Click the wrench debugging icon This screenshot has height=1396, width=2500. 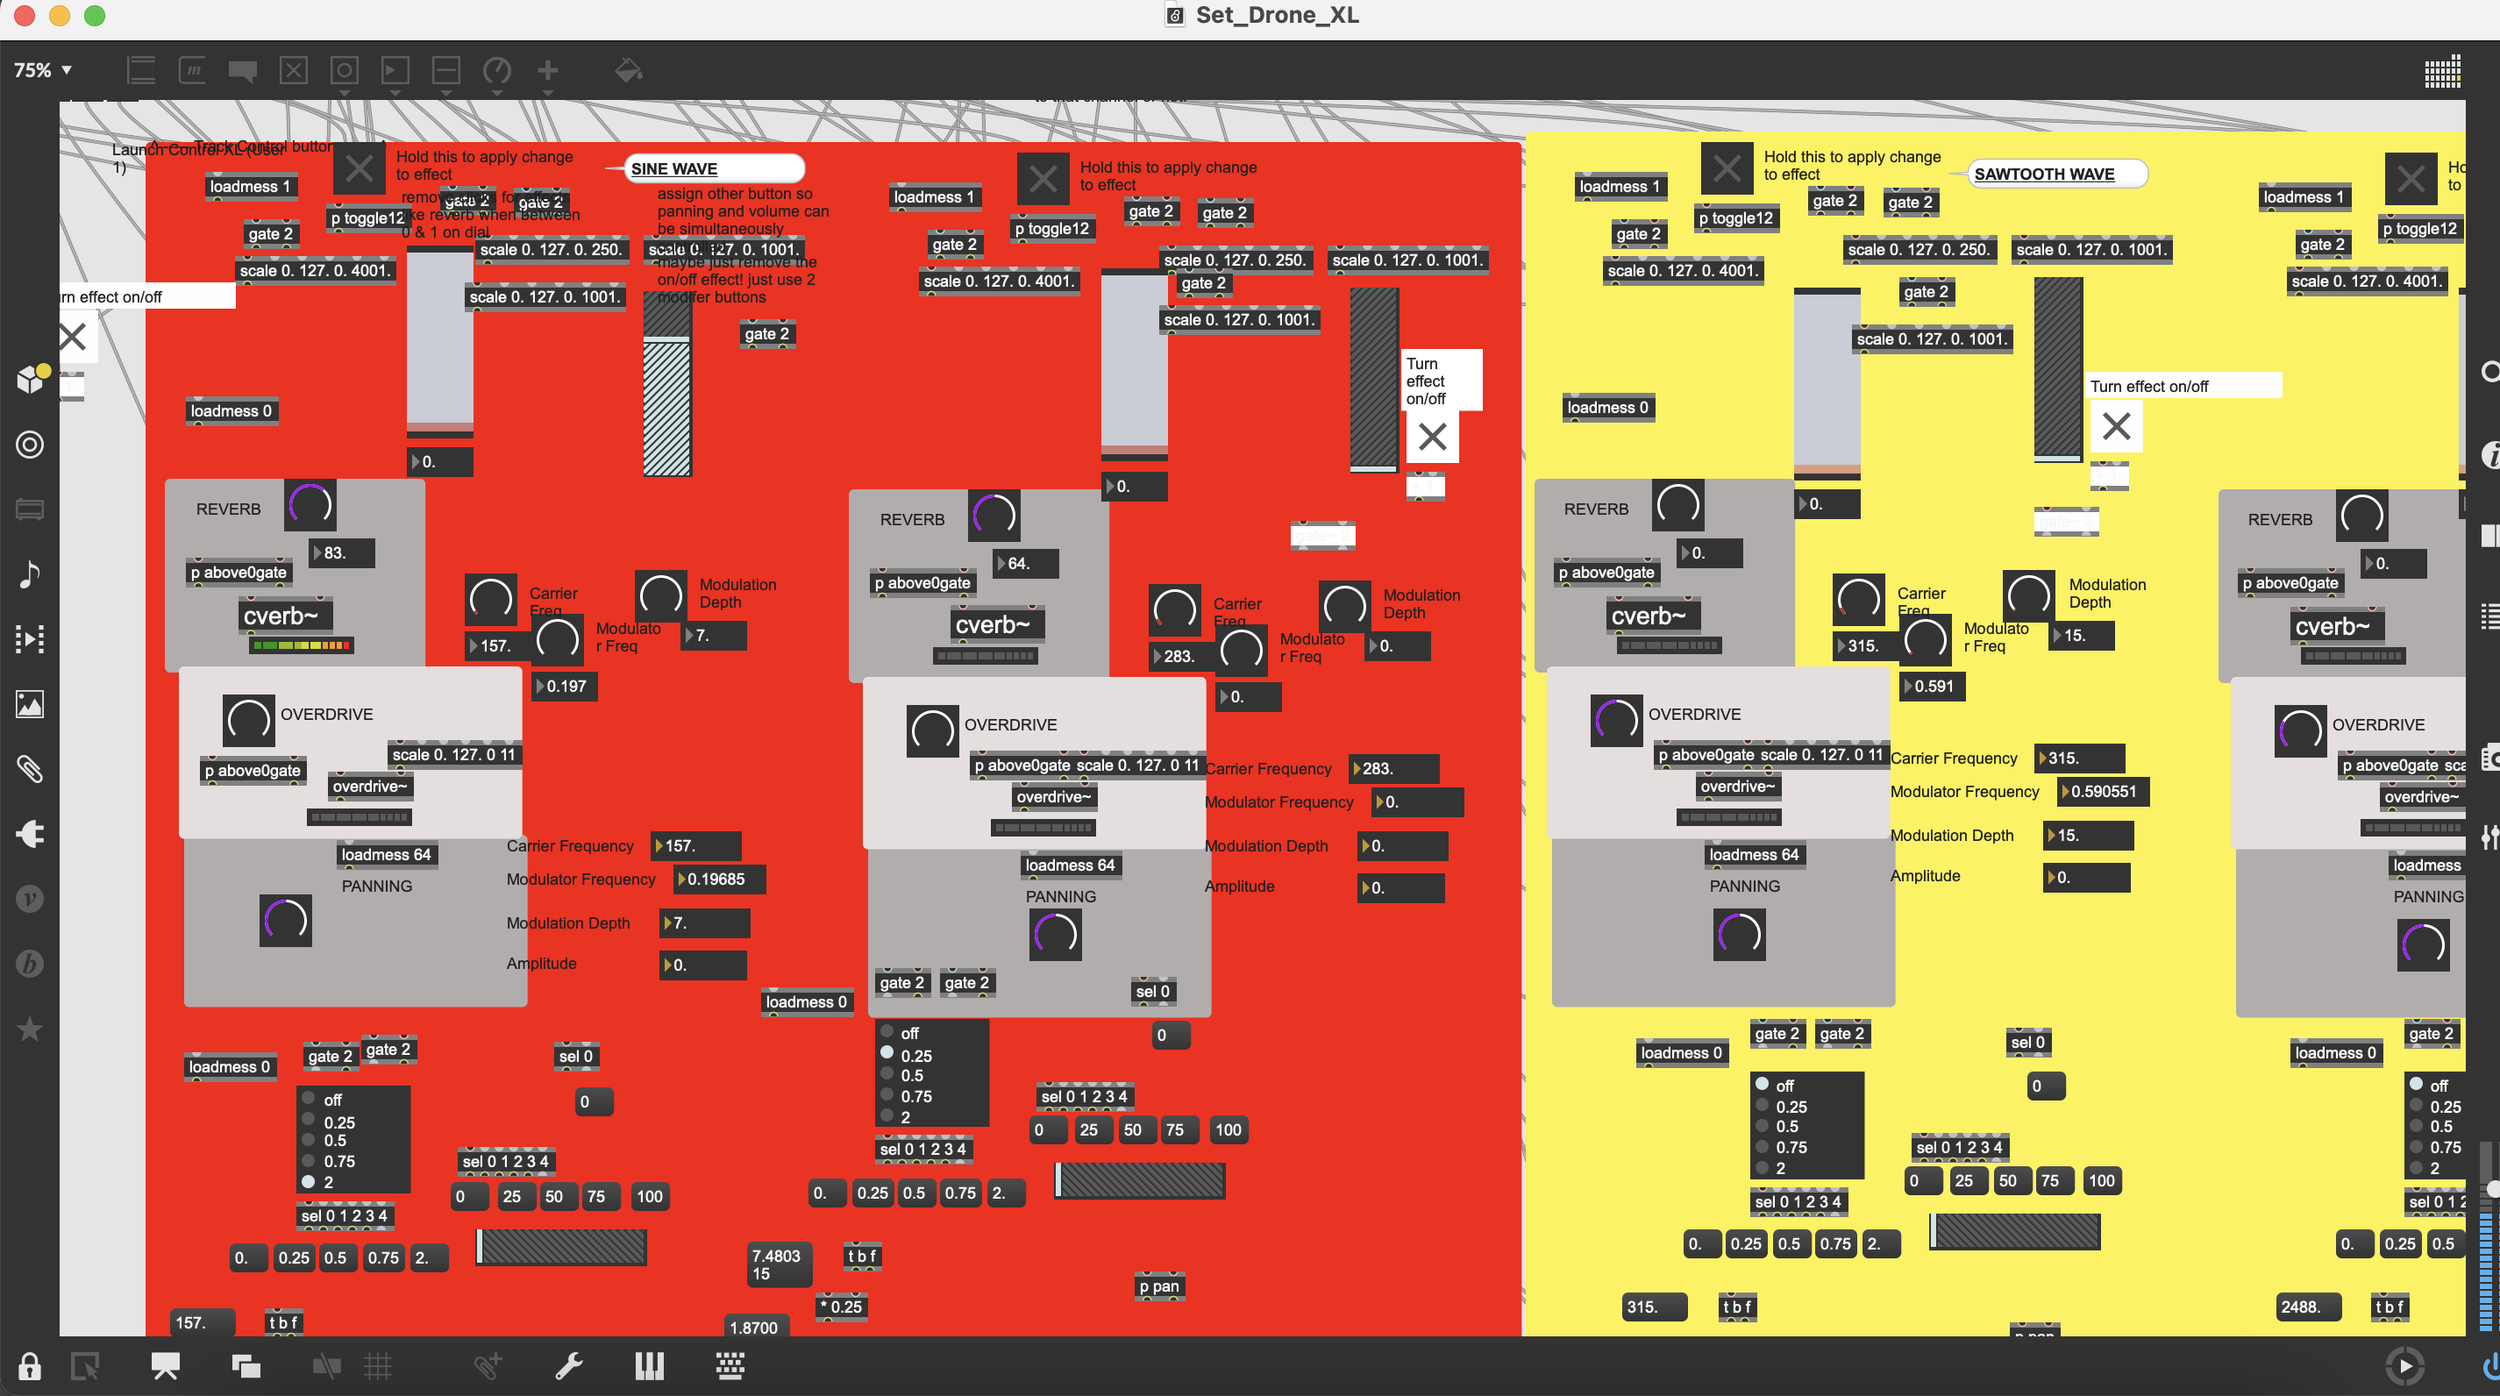[569, 1366]
